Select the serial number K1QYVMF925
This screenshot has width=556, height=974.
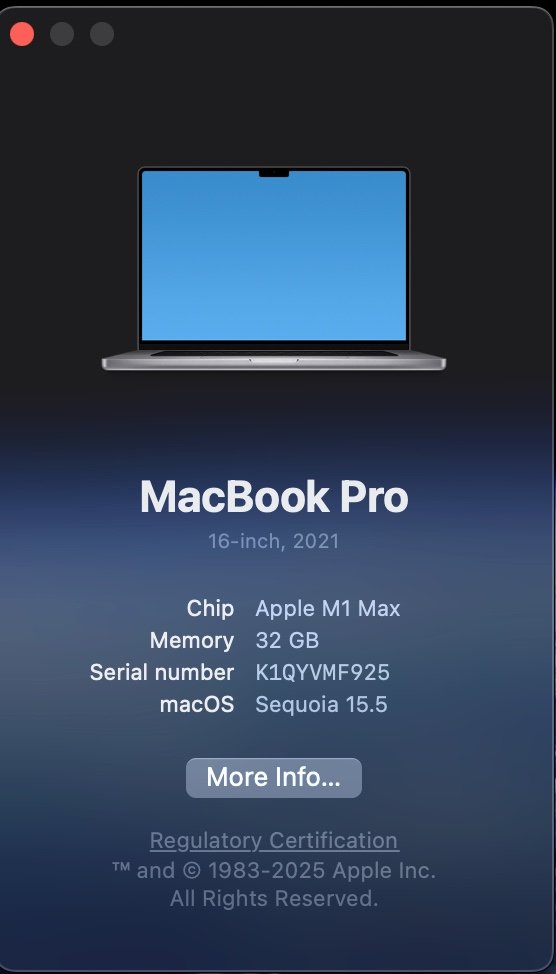322,673
